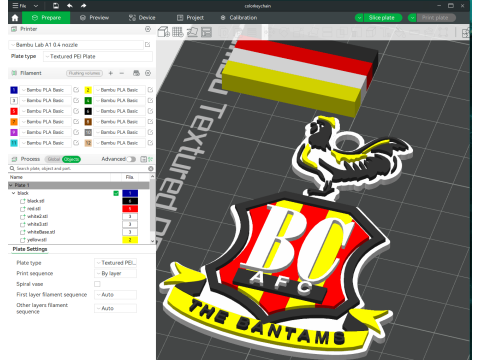This screenshot has height=360, width=480.
Task: Edit the preset of filament 2
Action: pyautogui.click(x=150, y=90)
